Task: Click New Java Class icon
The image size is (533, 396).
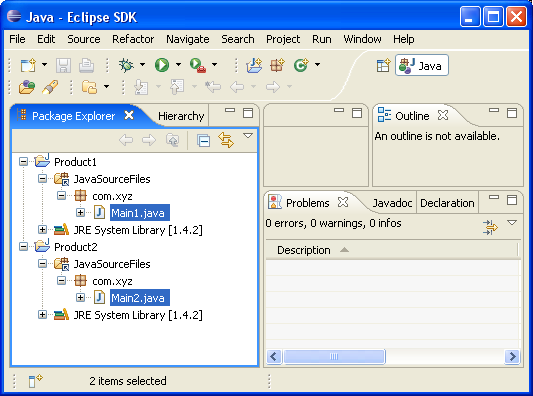Action: (x=301, y=65)
